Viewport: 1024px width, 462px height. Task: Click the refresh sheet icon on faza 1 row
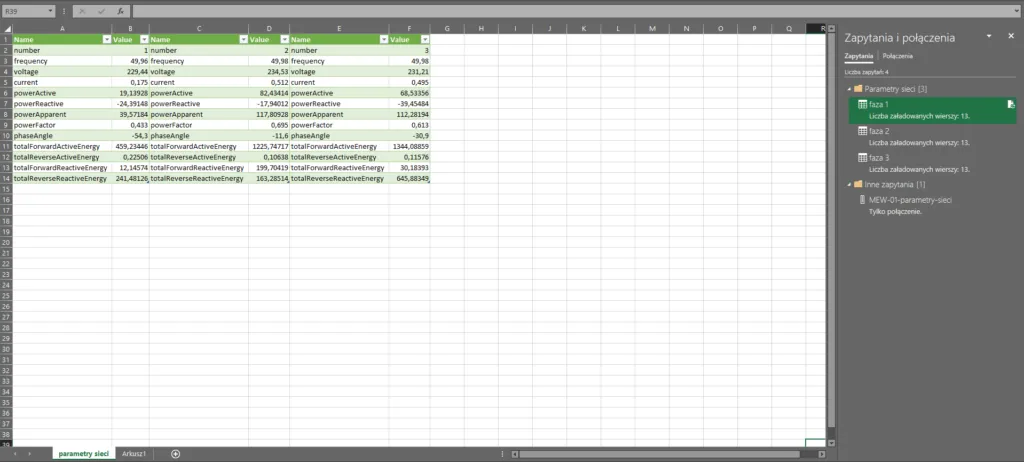(1011, 105)
